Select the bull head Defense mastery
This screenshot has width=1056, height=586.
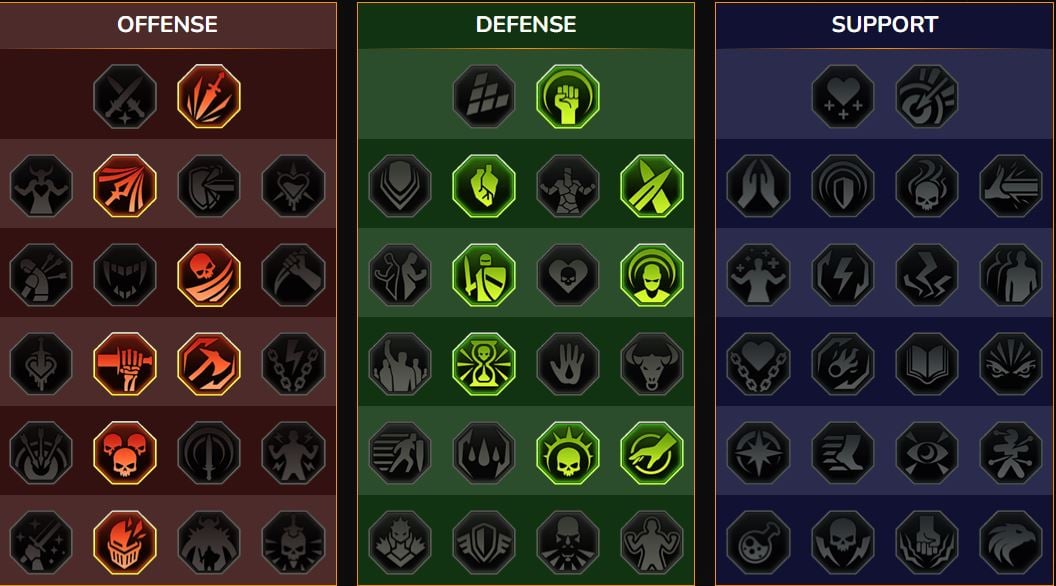coord(651,364)
